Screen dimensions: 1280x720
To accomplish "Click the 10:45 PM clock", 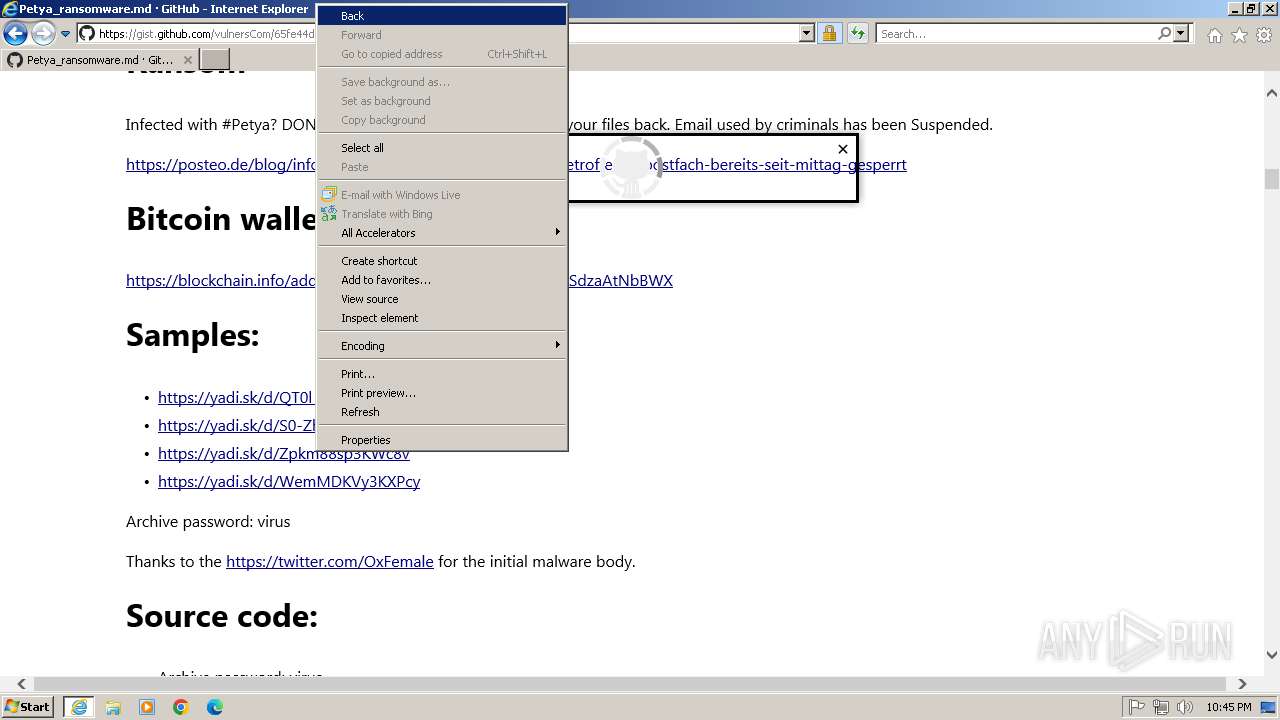I will (1229, 707).
